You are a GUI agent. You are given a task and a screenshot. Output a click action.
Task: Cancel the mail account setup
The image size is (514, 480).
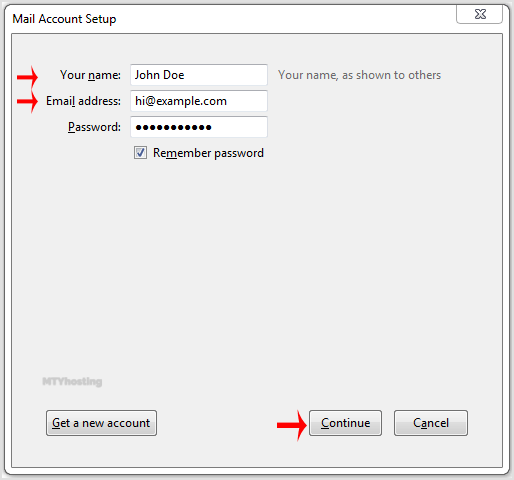431,423
